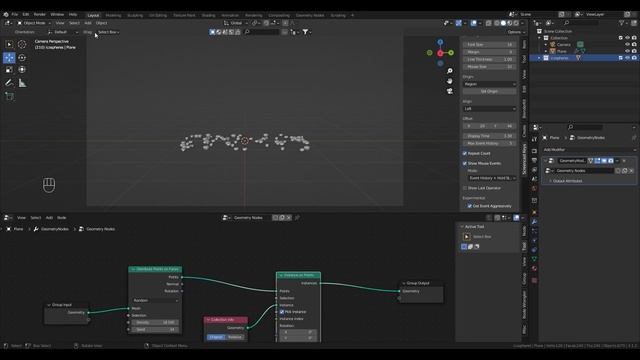Click the Set Origin button

coord(489,91)
